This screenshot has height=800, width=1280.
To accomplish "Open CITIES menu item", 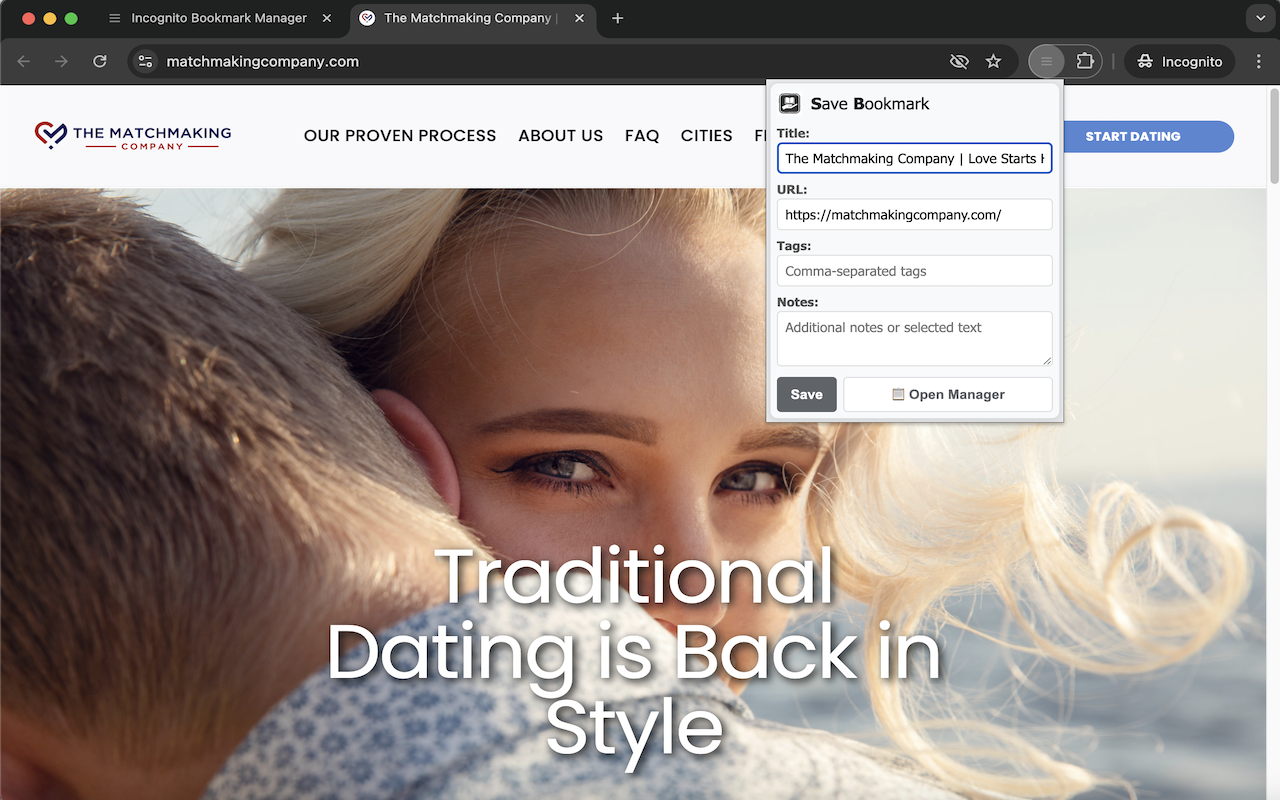I will coord(707,136).
